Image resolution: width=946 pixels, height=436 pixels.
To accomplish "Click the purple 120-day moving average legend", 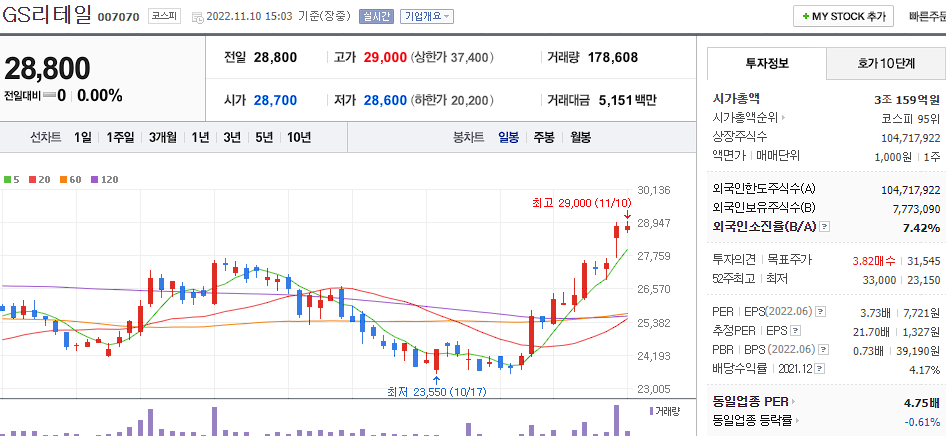I will point(104,180).
